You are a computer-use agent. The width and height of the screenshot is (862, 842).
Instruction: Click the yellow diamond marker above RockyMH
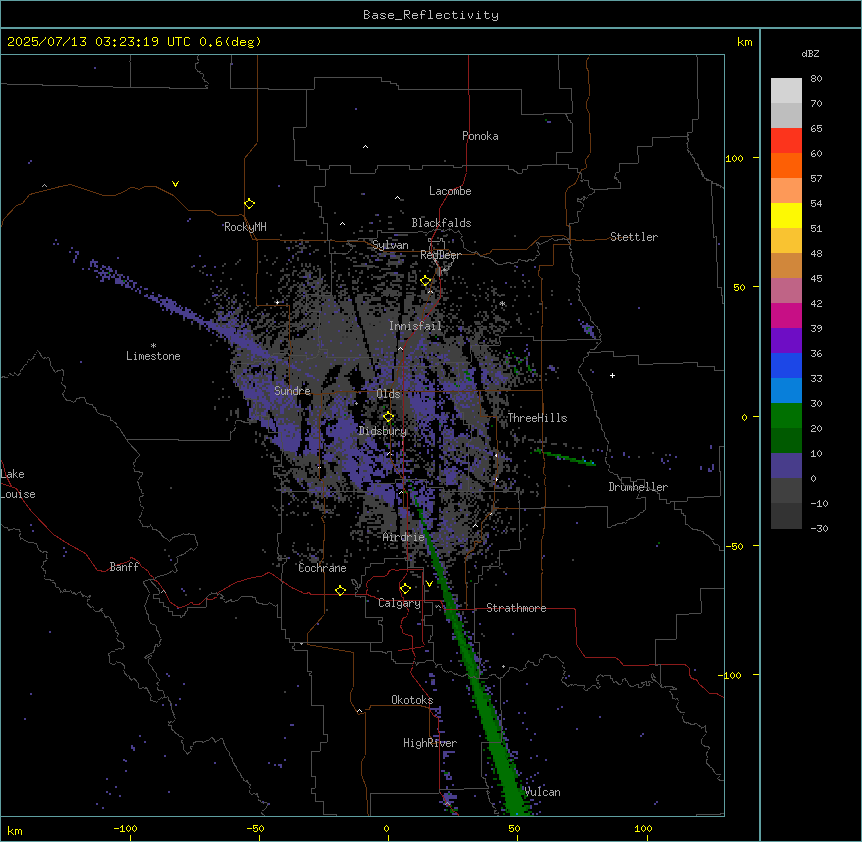pyautogui.click(x=249, y=203)
